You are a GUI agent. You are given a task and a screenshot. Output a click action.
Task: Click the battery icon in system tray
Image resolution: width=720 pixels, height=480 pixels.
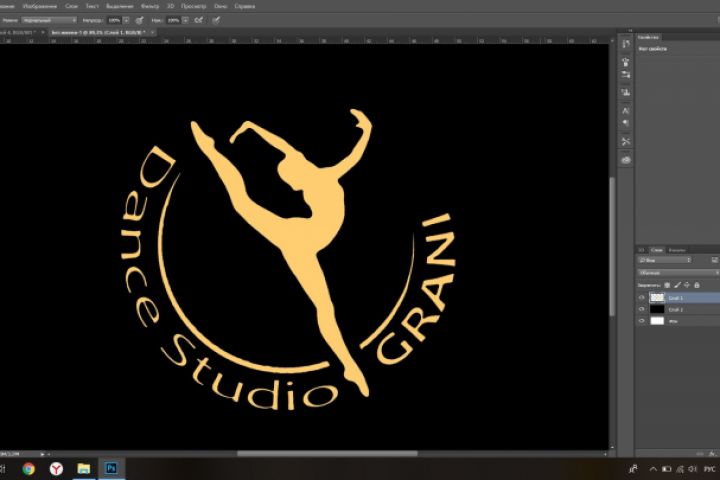(667, 469)
